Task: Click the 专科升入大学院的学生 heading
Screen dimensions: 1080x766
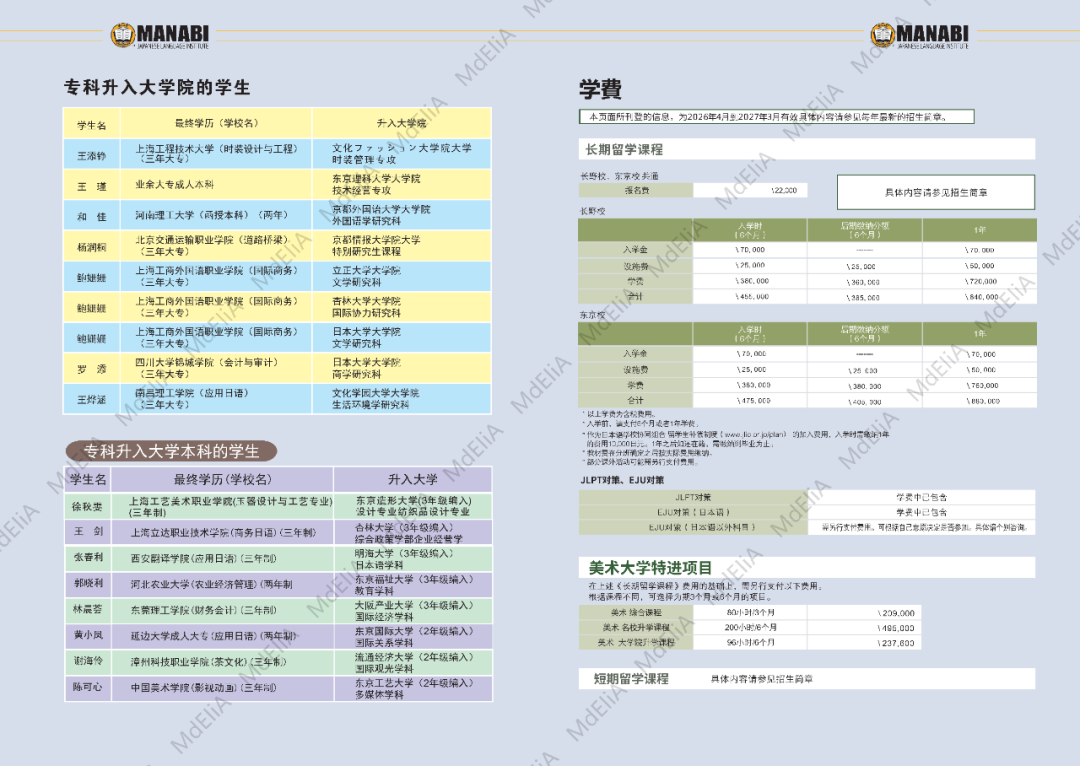Action: click(x=157, y=87)
